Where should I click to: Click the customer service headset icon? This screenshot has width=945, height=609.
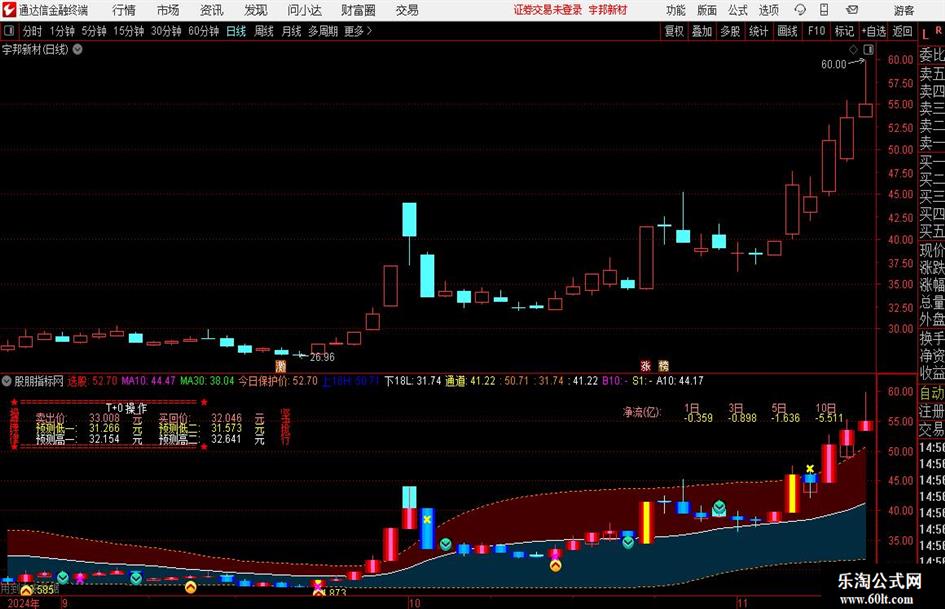pyautogui.click(x=800, y=10)
